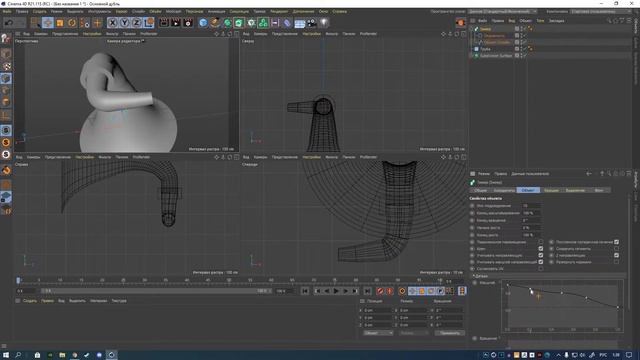Viewport: 640px width, 360px height.
Task: Click the green Extrude generator icon
Action: (239, 23)
